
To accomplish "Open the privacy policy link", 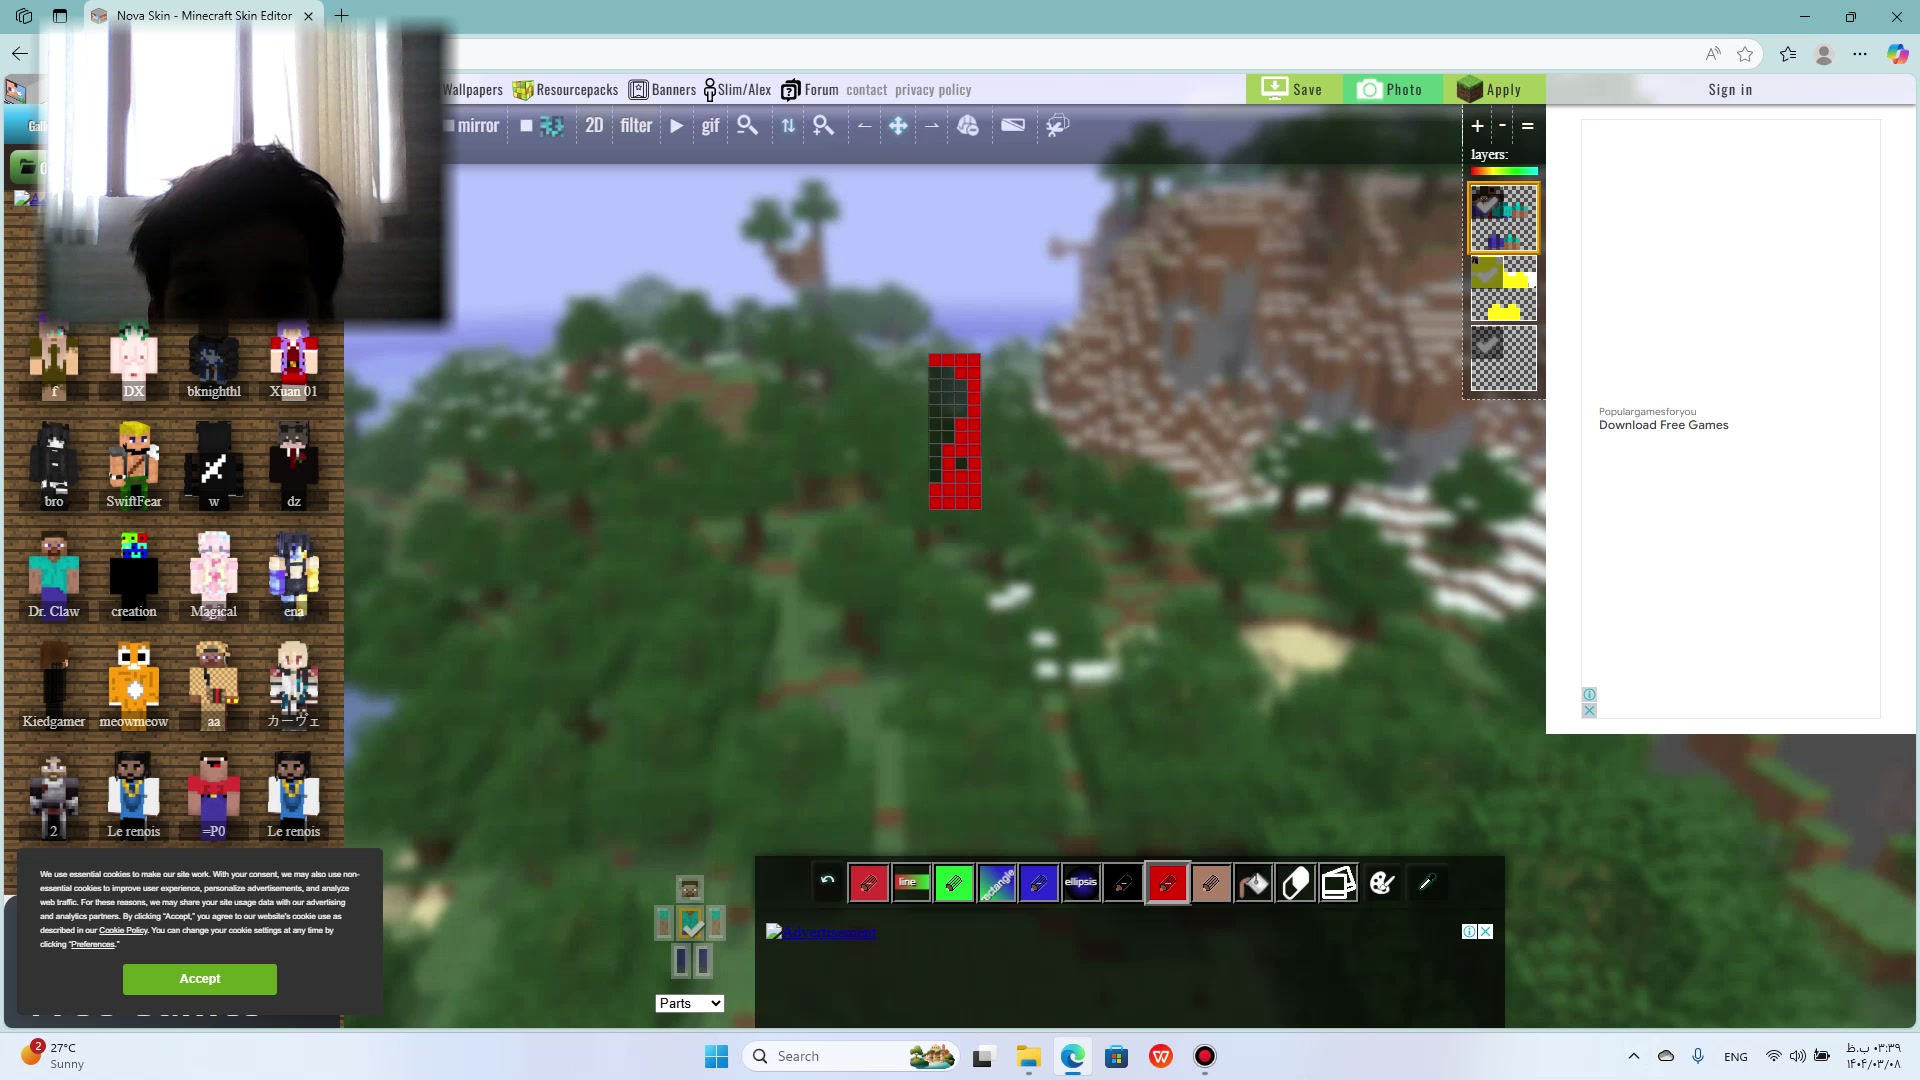I will click(x=933, y=90).
